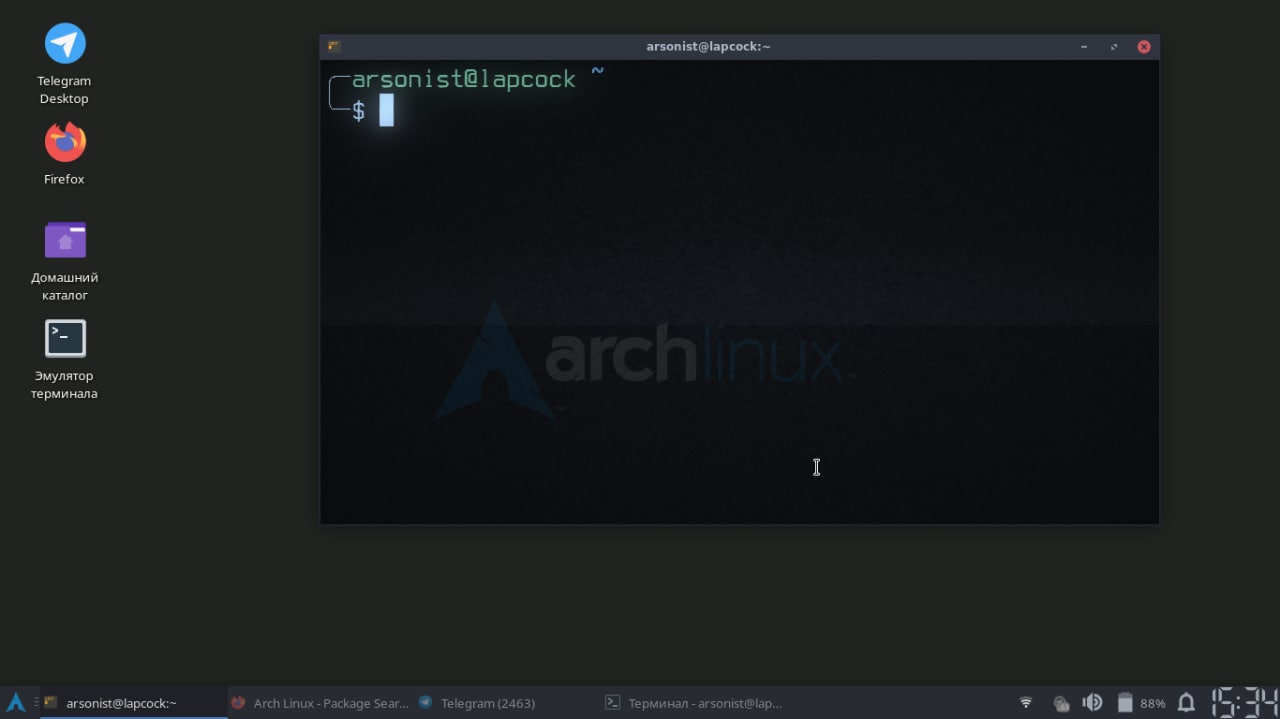Screen dimensions: 1280x719
Task: Click the battery indicator icon
Action: click(1125, 703)
